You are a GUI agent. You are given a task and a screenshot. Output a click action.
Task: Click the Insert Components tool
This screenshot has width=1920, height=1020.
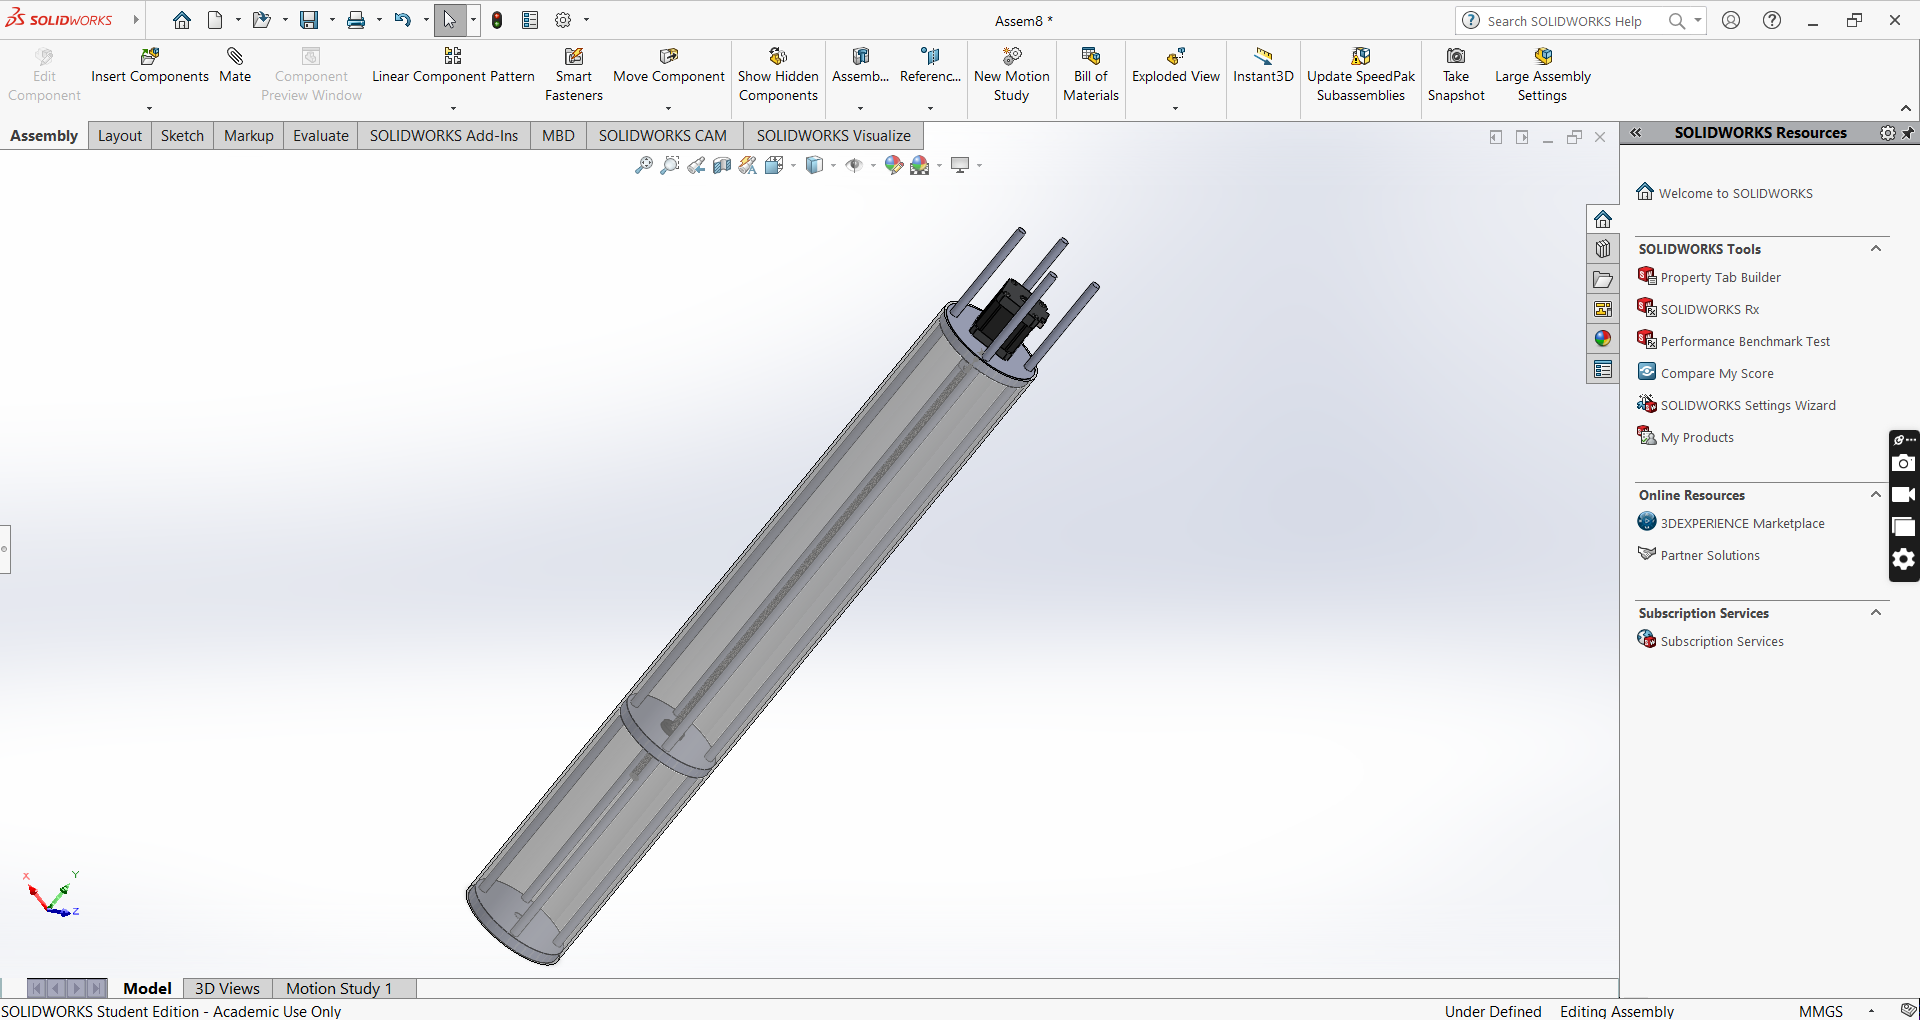pyautogui.click(x=150, y=66)
